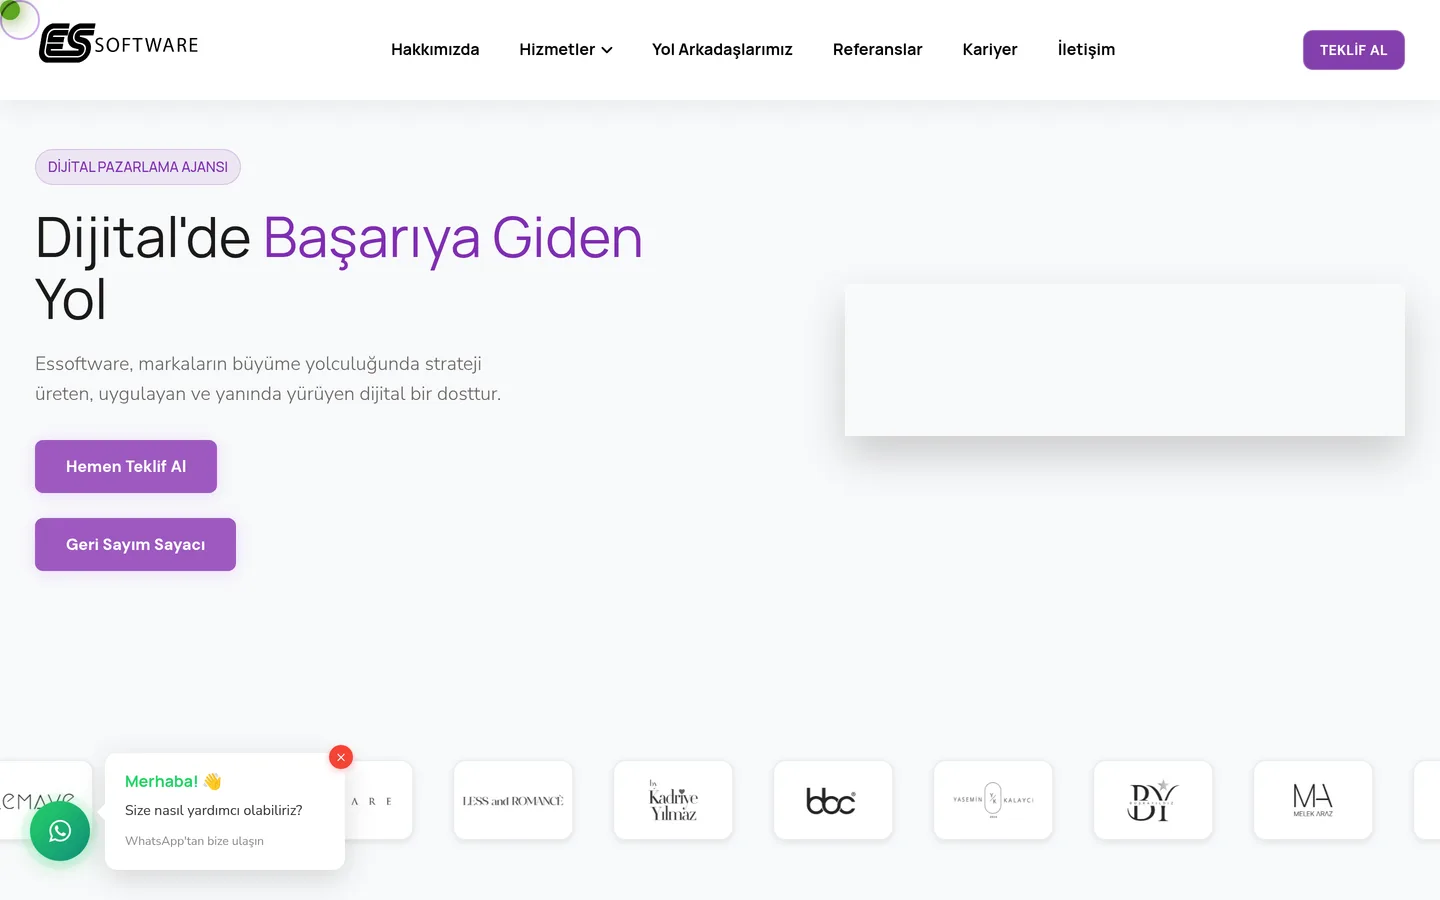1440x900 pixels.
Task: Select the MA Melek Araz logo
Action: (1313, 800)
